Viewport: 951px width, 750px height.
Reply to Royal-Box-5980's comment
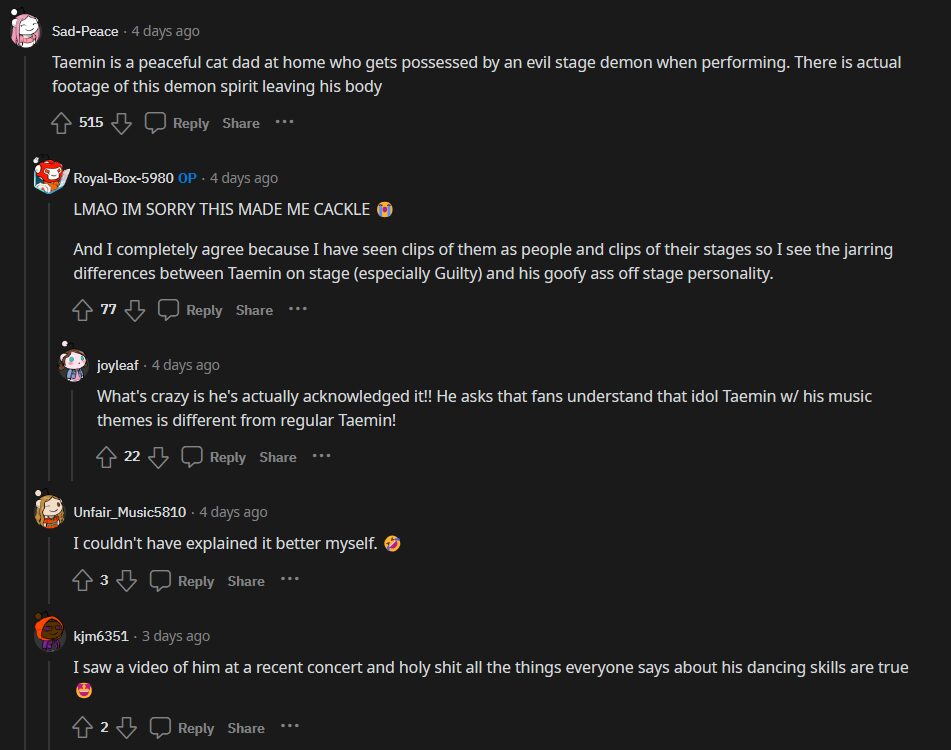[x=191, y=310]
